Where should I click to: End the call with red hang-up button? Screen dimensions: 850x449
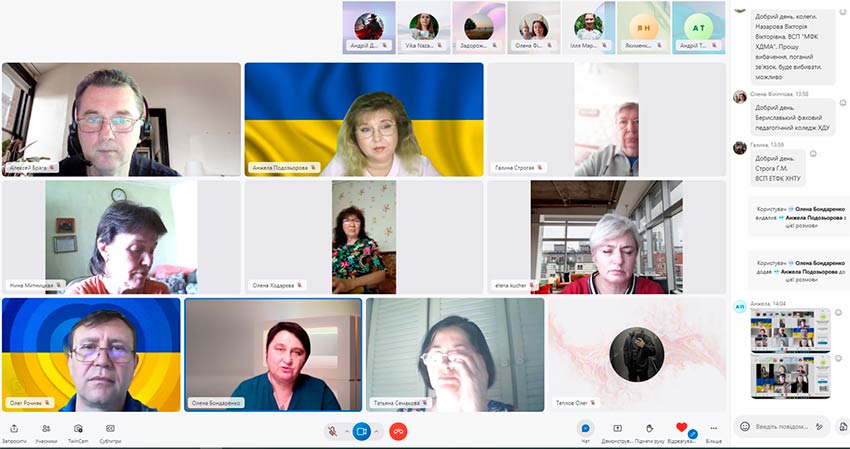[x=398, y=431]
